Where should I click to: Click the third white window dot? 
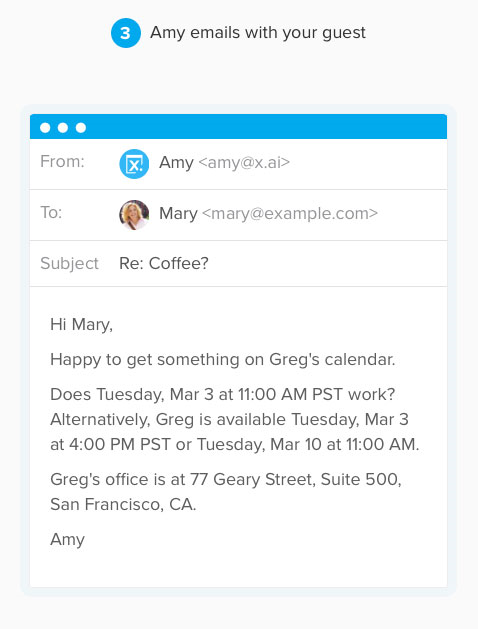point(81,128)
